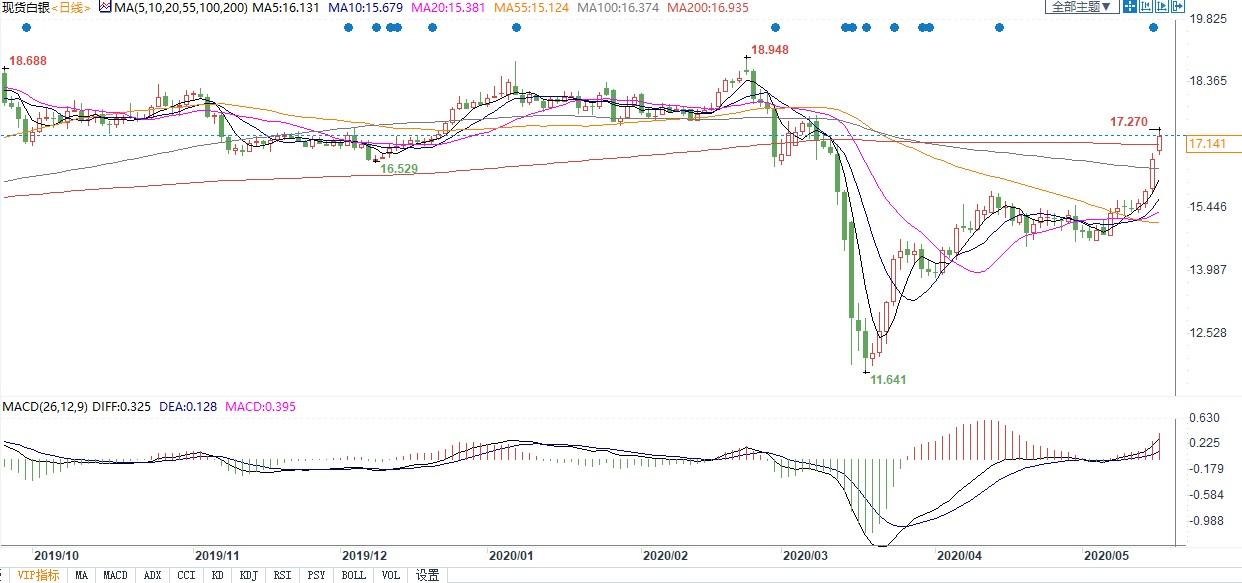Click the DIFF:0.325 value
Viewport: 1242px width, 583px height.
pos(122,407)
